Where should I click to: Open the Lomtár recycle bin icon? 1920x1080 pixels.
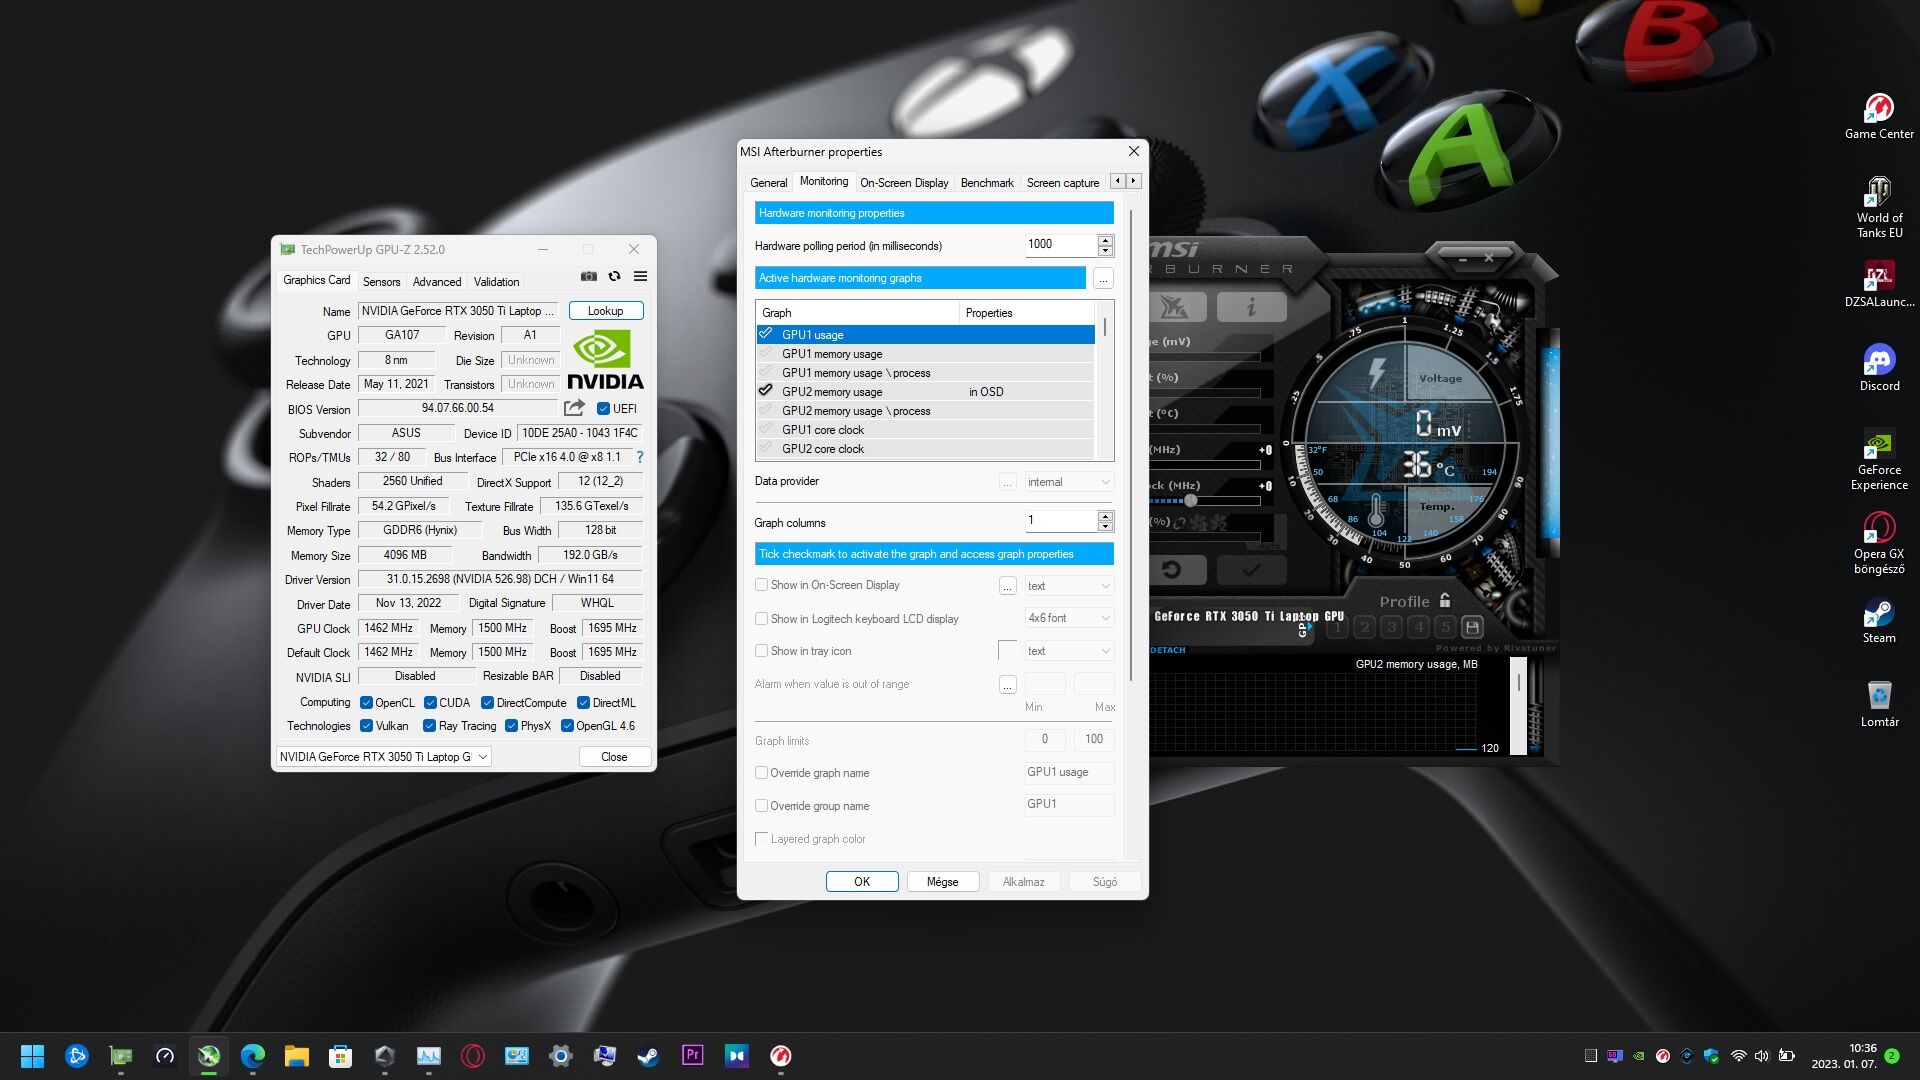tap(1879, 704)
